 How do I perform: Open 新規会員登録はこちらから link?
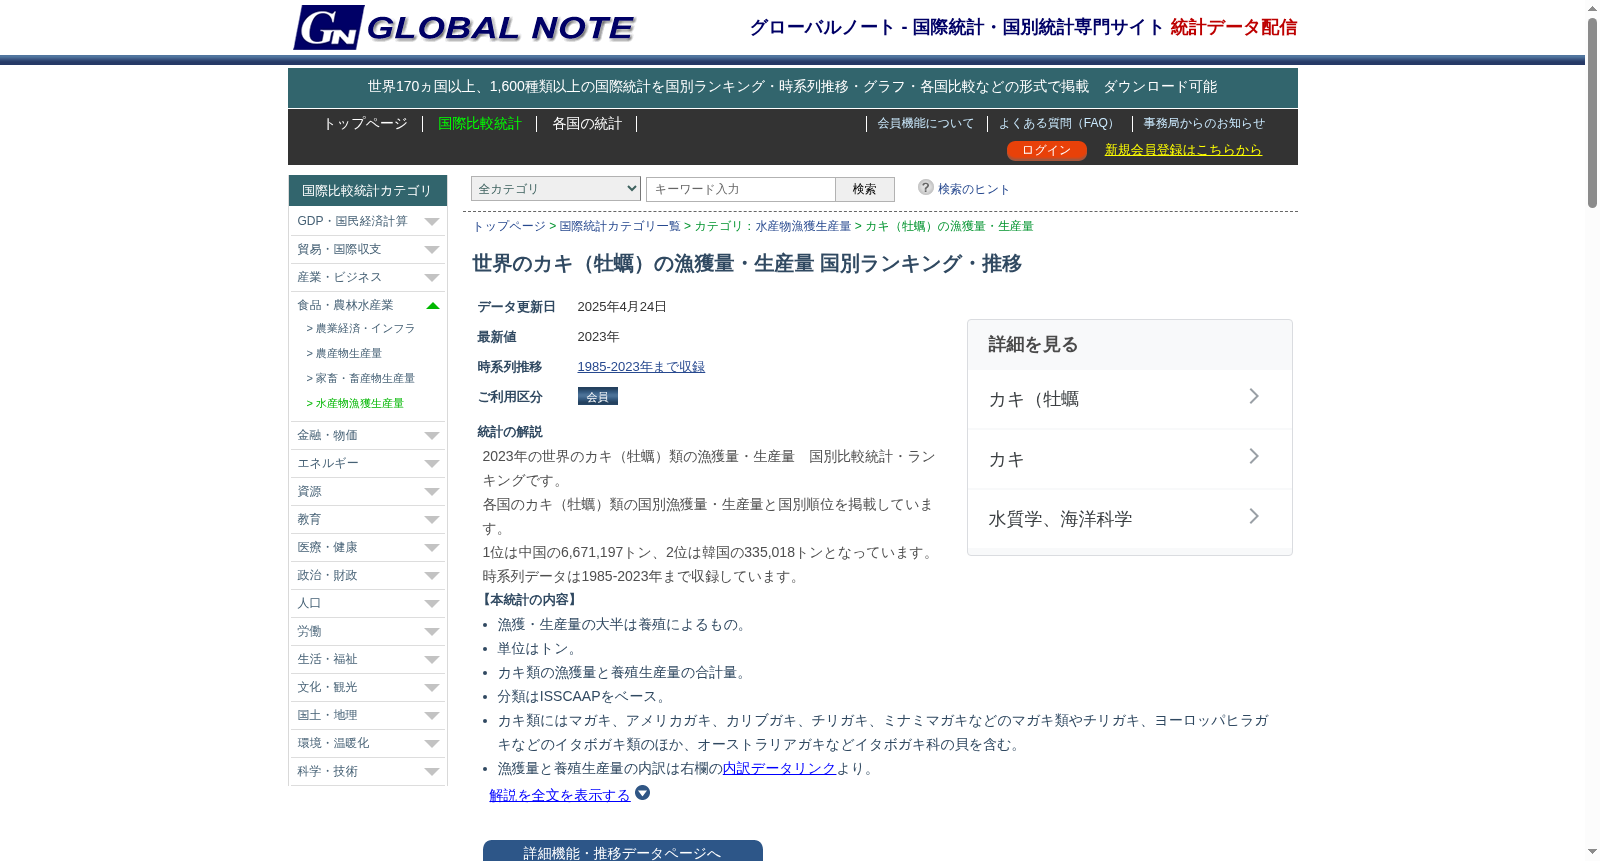point(1183,149)
